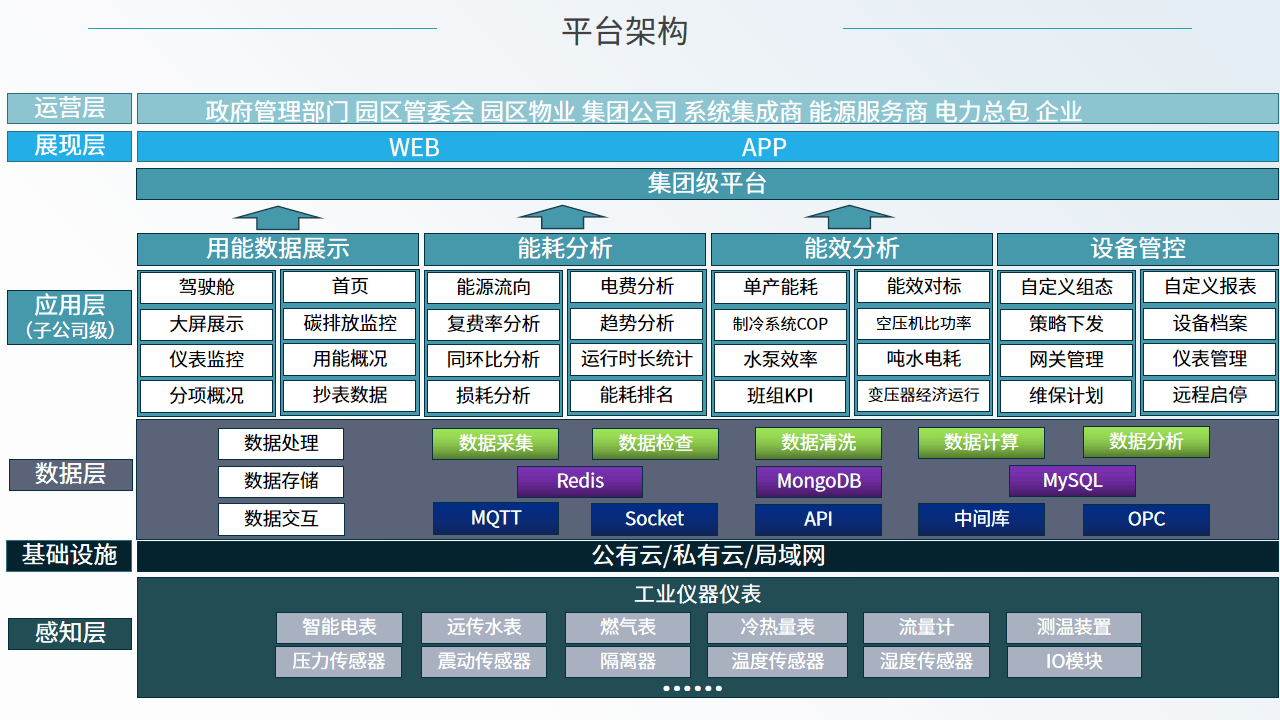The height and width of the screenshot is (720, 1280).
Task: Select the 集团级平台 bar
Action: 707,184
